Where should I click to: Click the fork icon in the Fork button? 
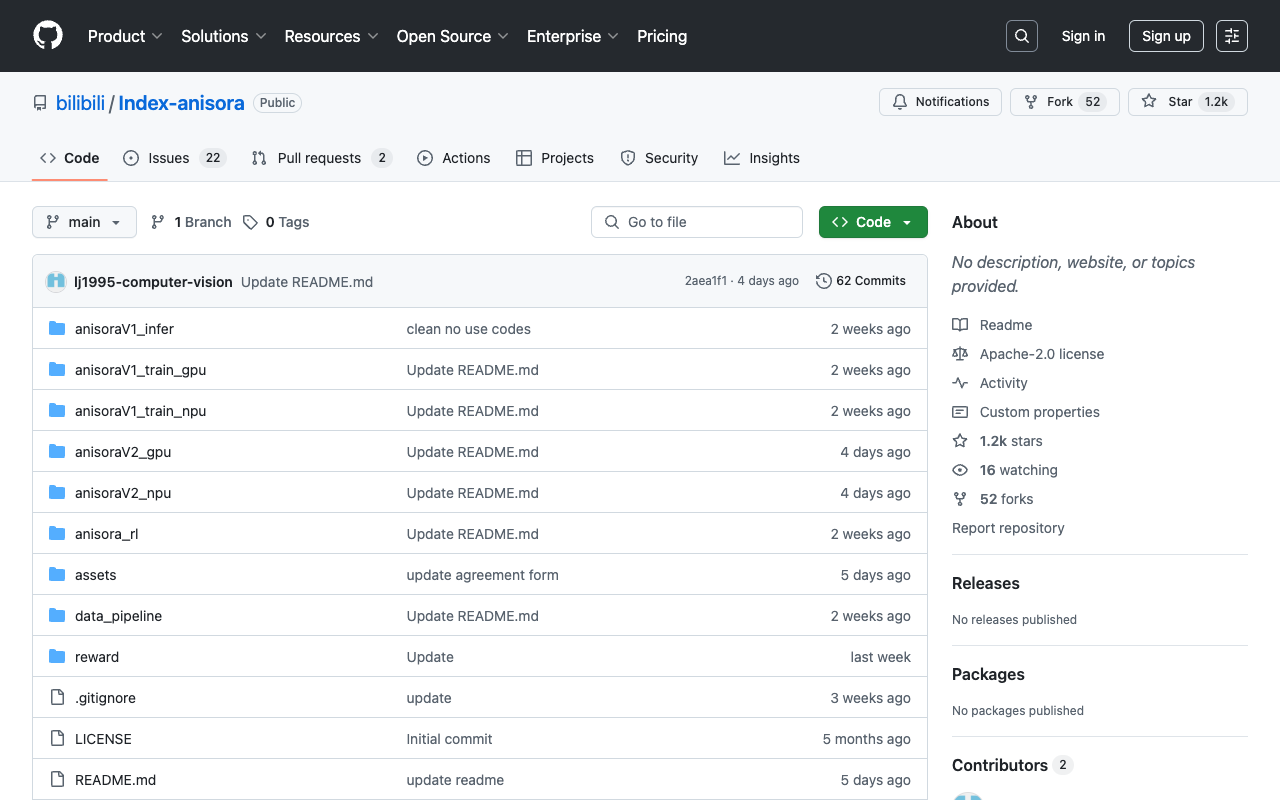pyautogui.click(x=1031, y=102)
